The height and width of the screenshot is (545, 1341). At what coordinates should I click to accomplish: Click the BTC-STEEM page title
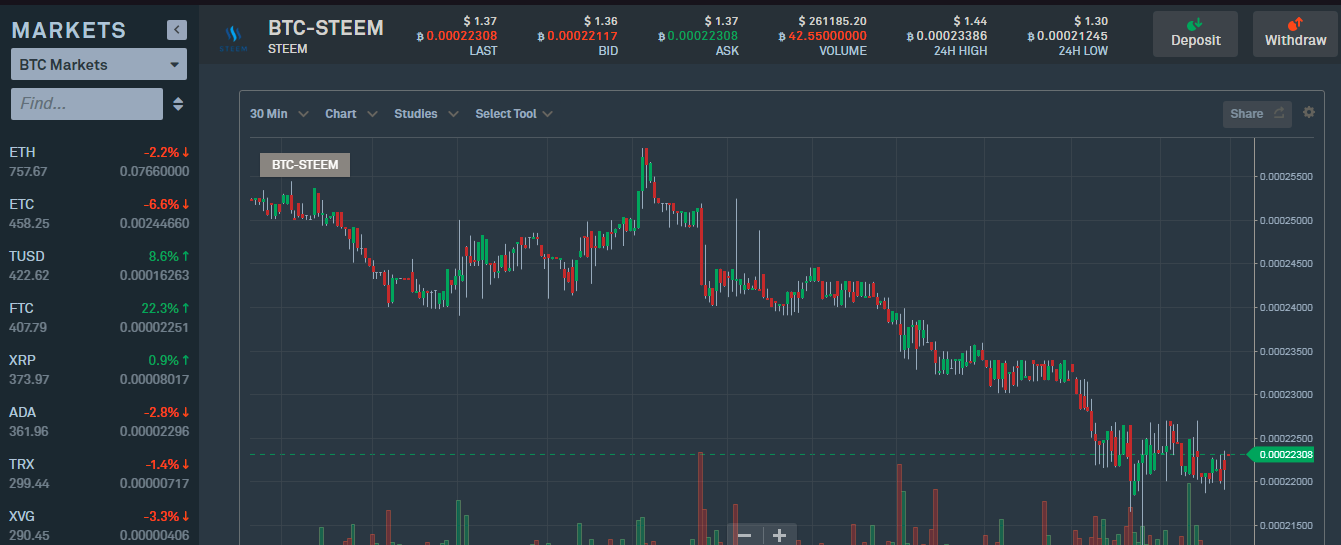pos(326,27)
